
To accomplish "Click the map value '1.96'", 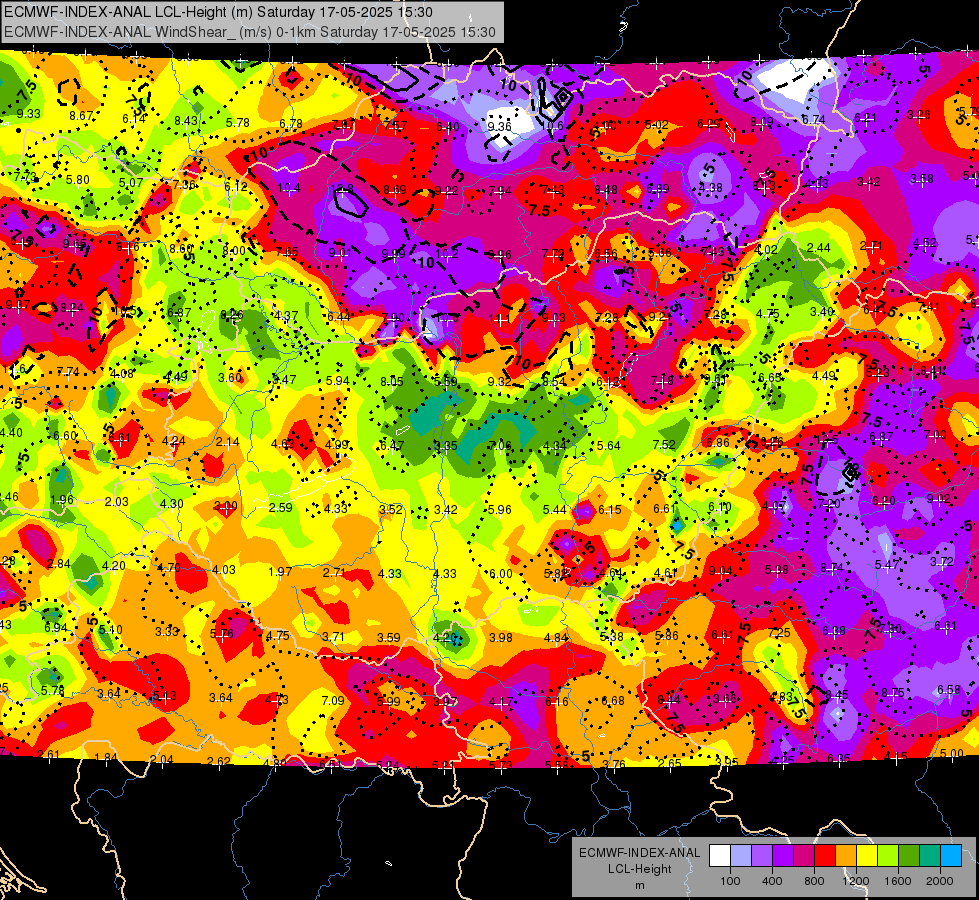I will click(62, 500).
